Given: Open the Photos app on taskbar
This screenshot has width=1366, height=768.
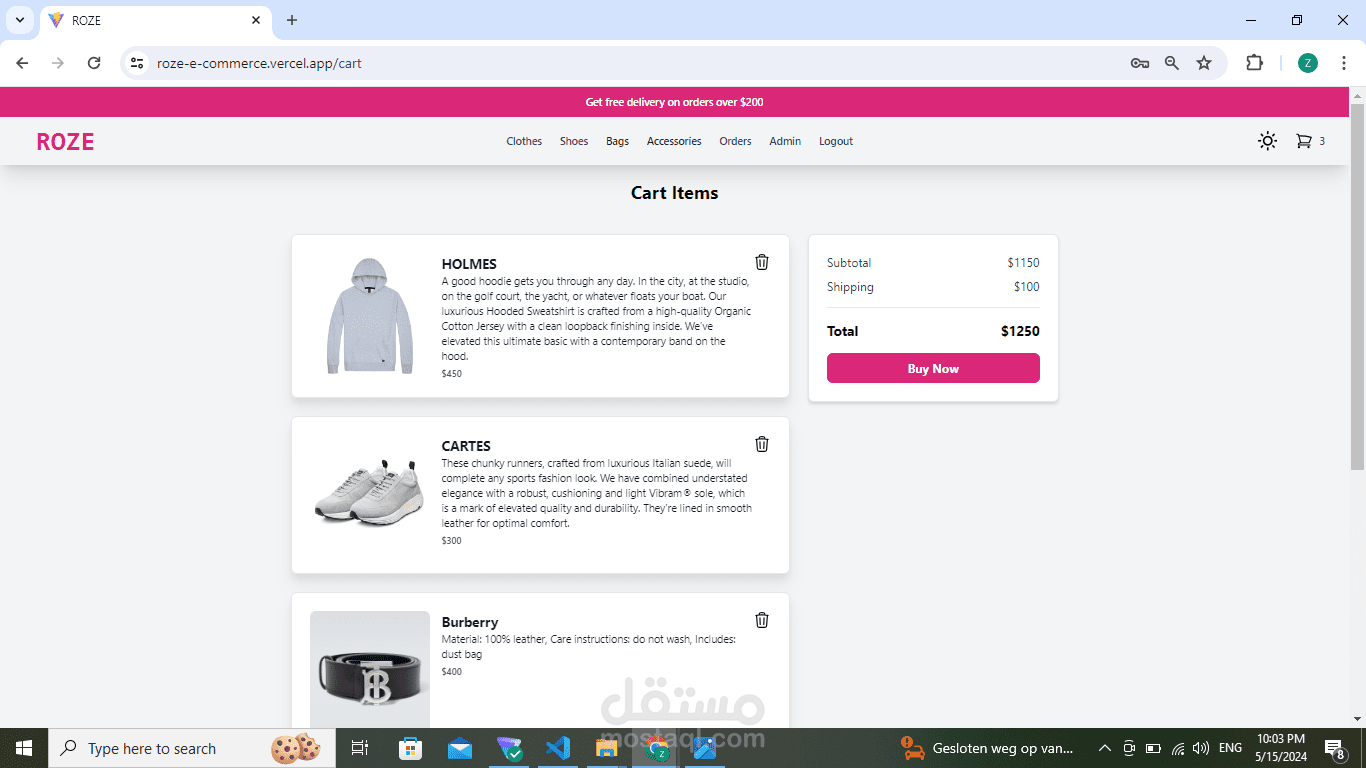Looking at the screenshot, I should tap(705, 748).
